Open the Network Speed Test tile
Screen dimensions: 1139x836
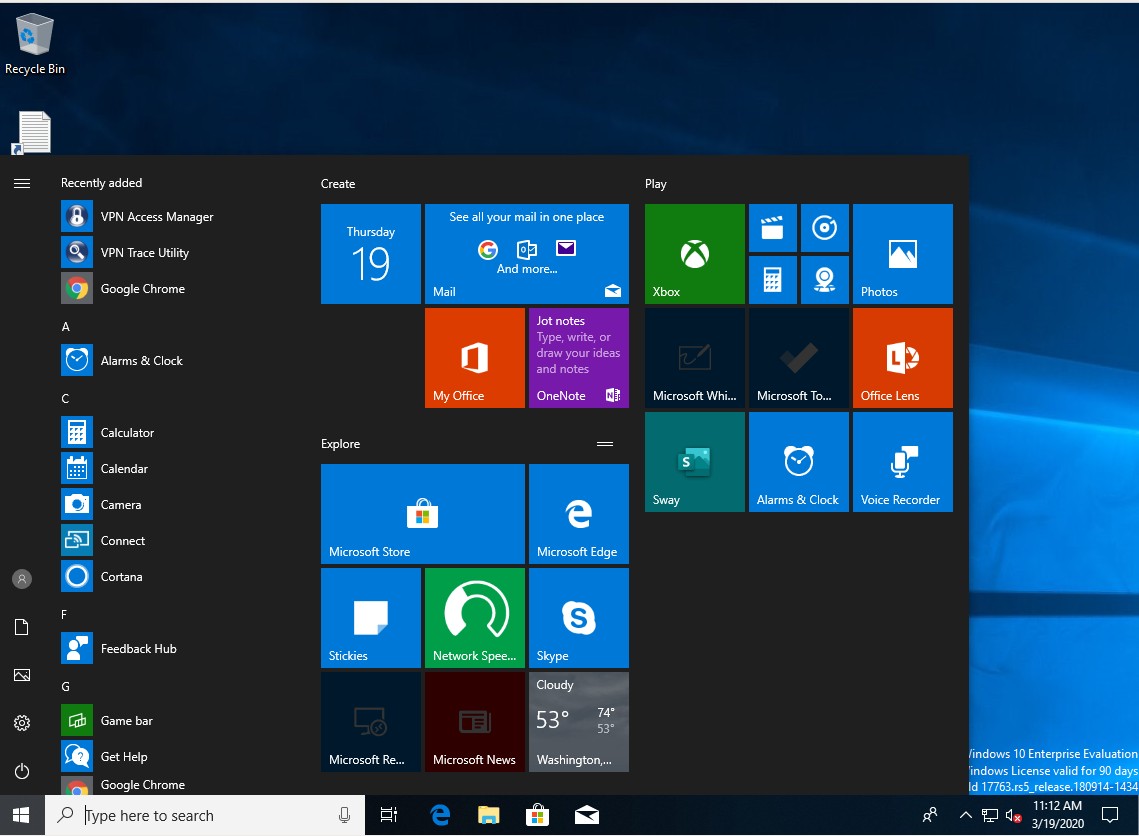click(x=474, y=617)
